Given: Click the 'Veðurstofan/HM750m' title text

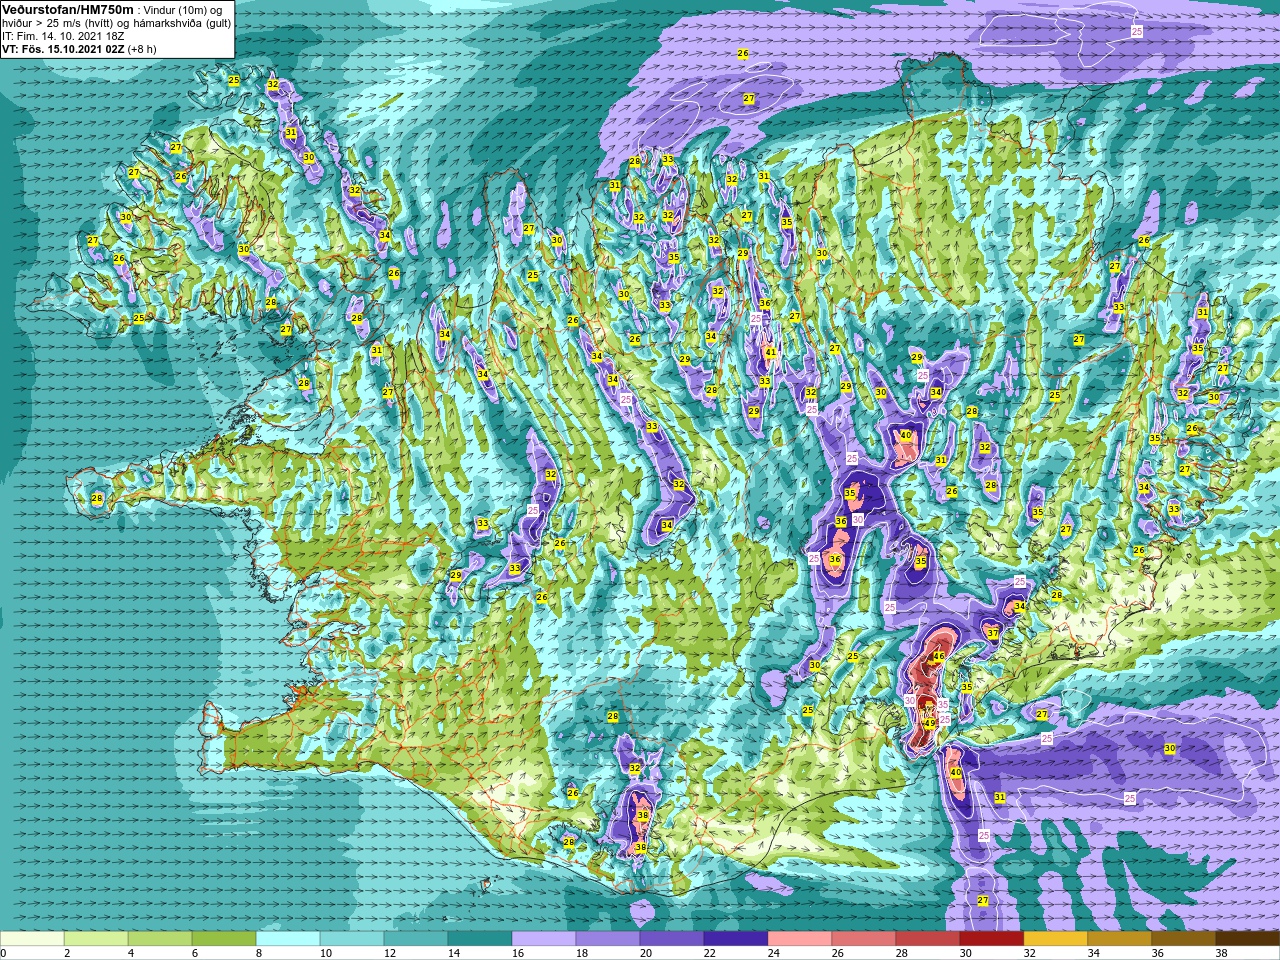Looking at the screenshot, I should [67, 9].
